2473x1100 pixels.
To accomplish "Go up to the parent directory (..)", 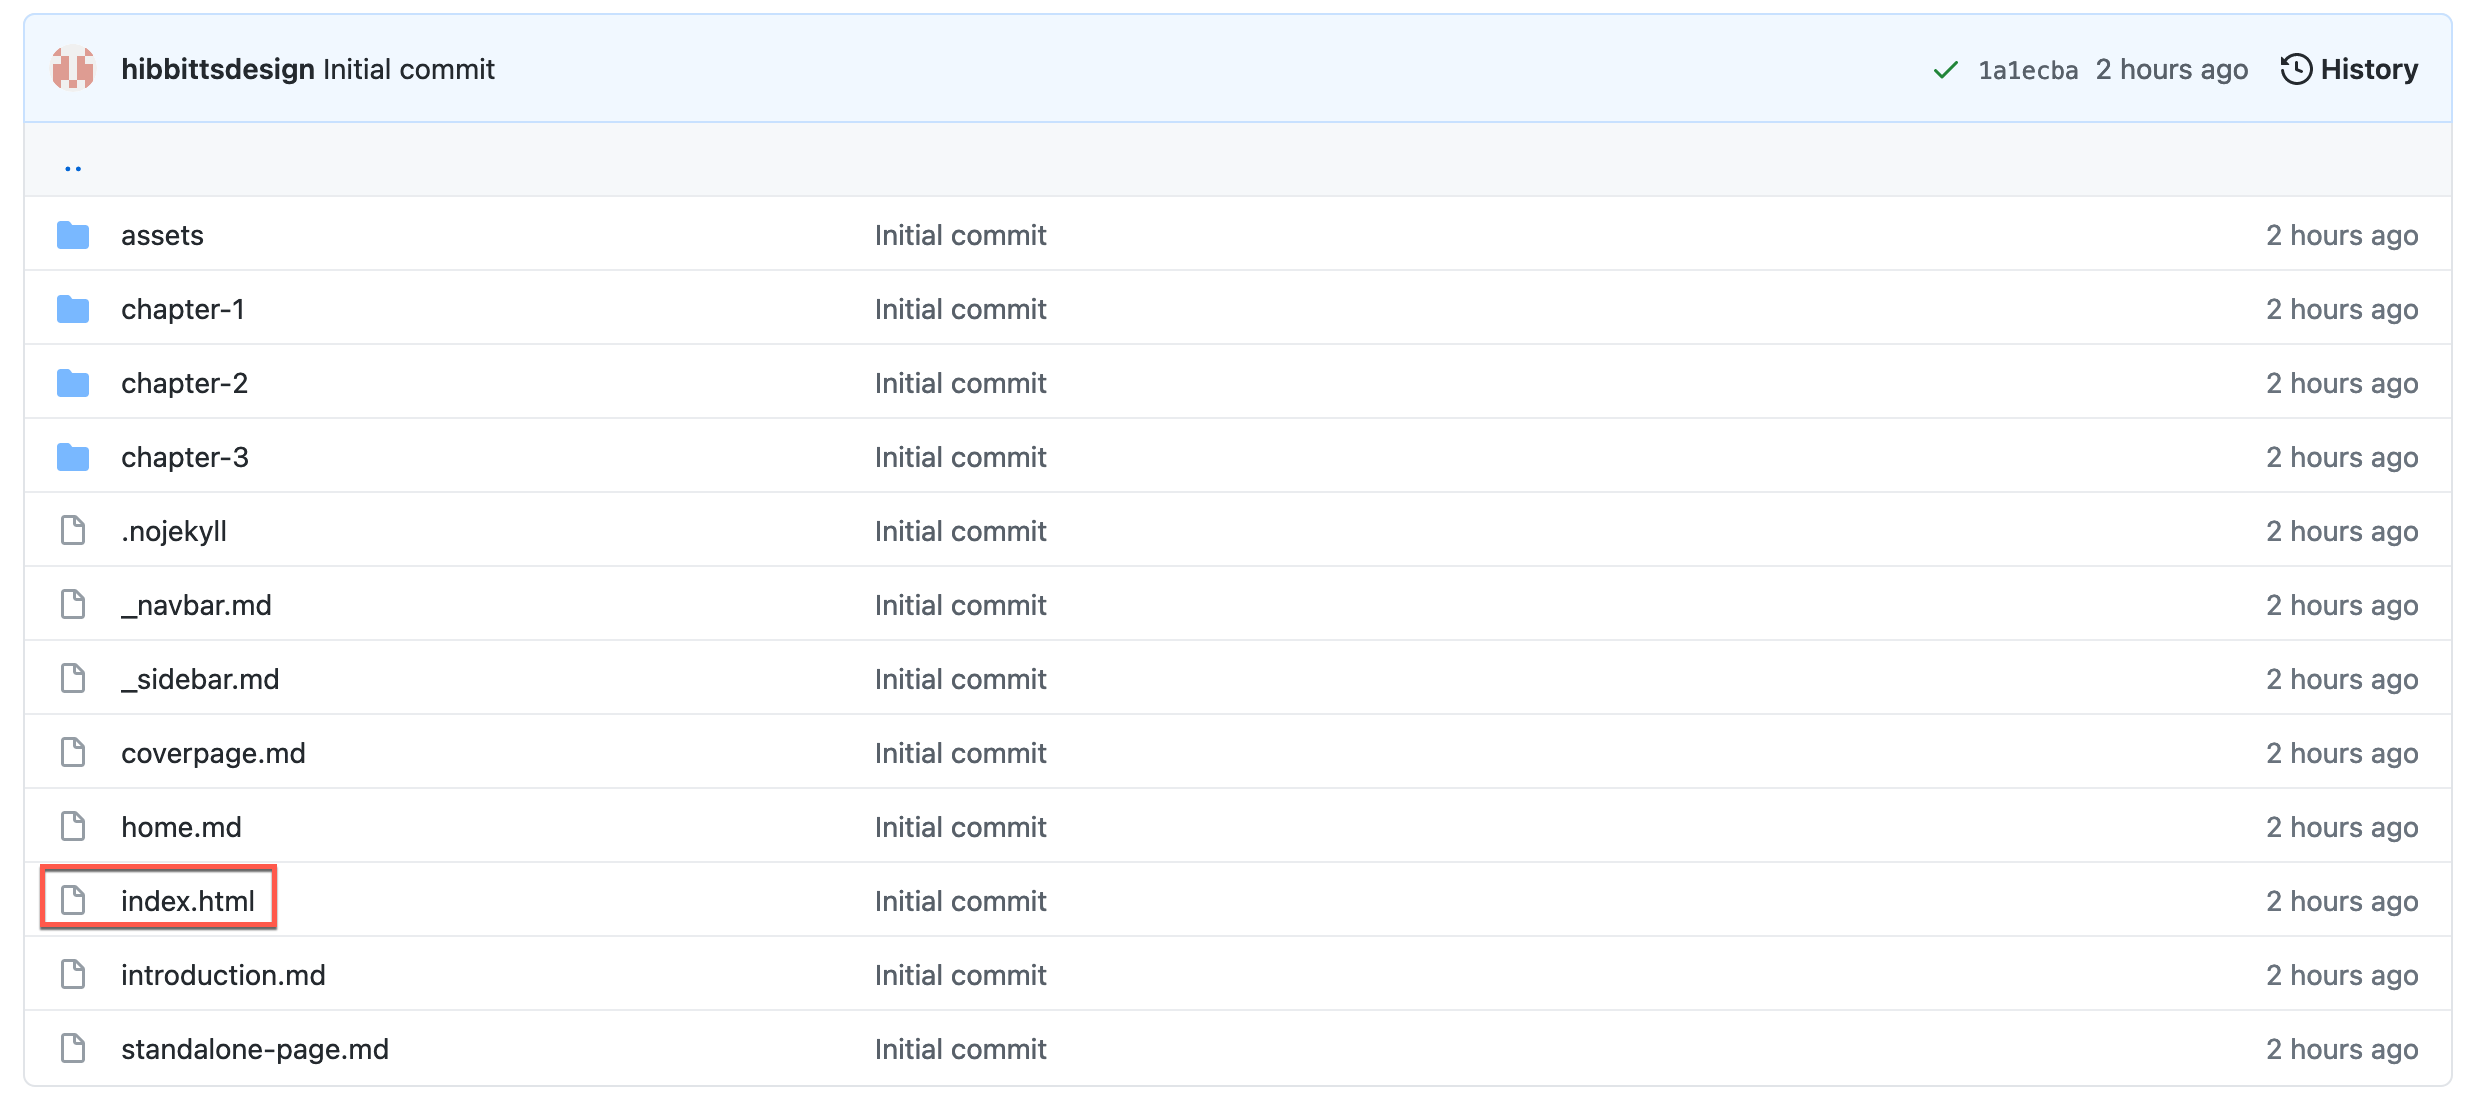I will pyautogui.click(x=73, y=166).
